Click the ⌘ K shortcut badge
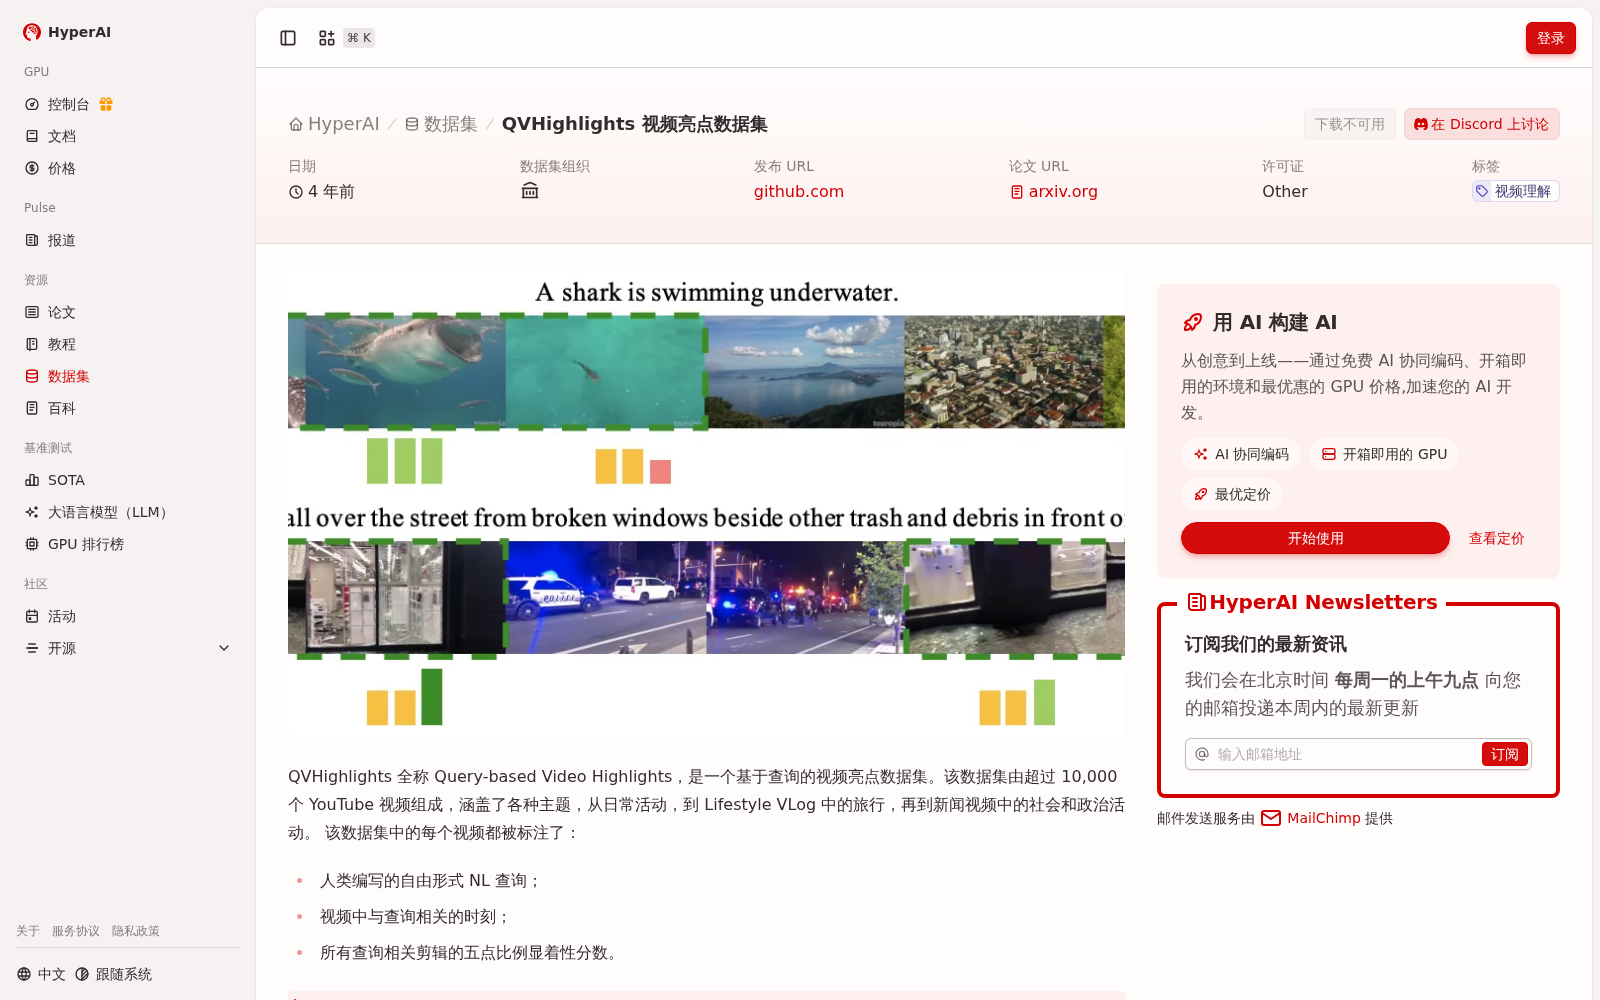Viewport: 1600px width, 1000px height. click(359, 38)
